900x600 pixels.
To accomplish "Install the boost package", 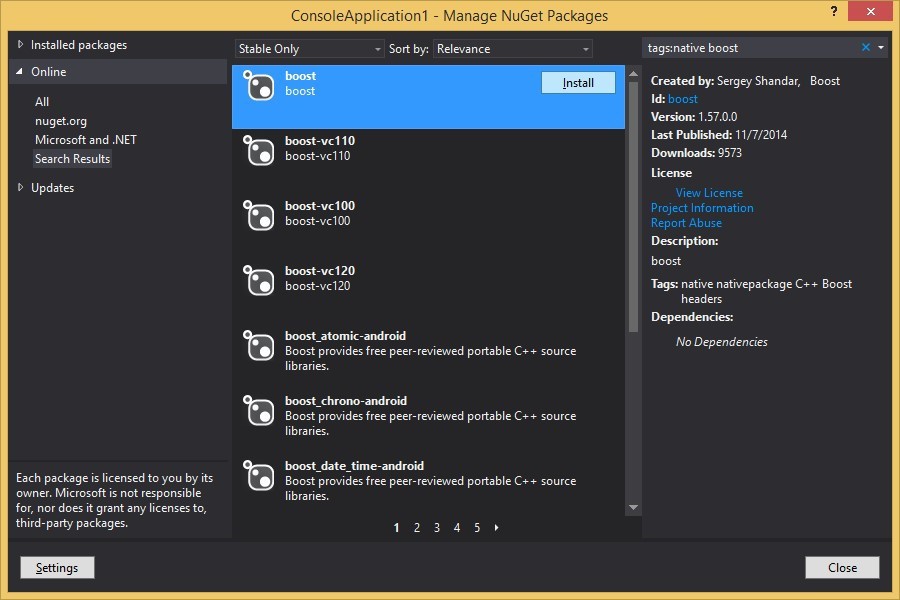I will coord(578,83).
